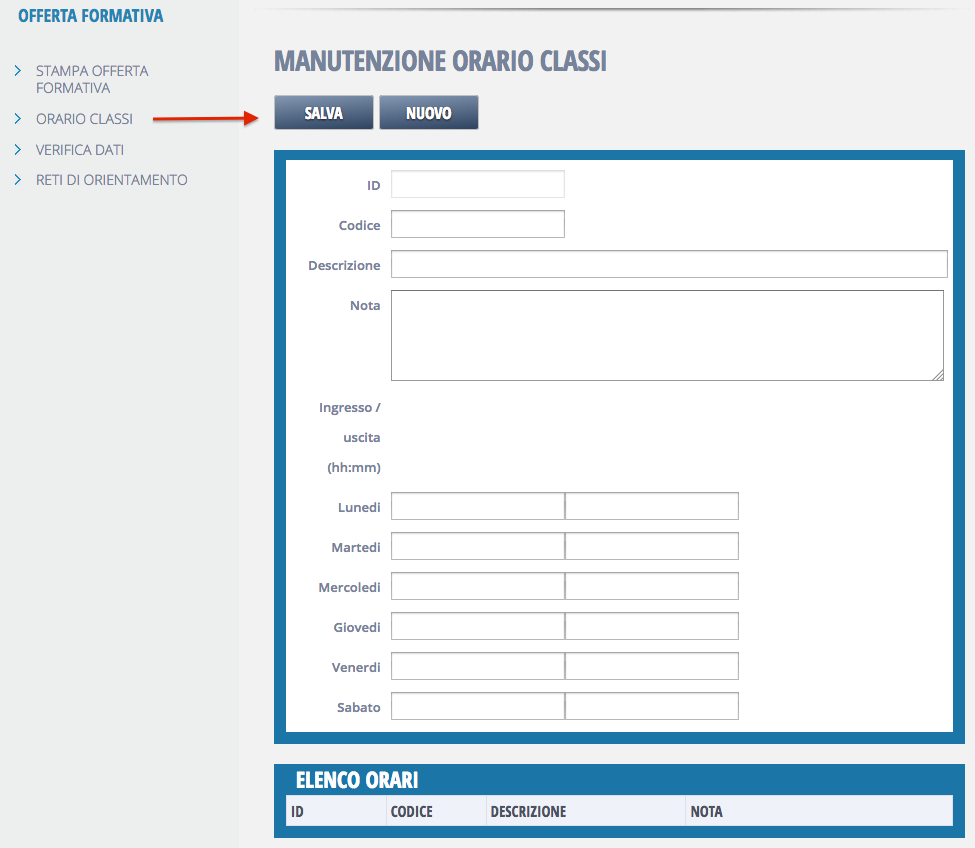Click the ID field
The width and height of the screenshot is (975, 848).
click(477, 184)
